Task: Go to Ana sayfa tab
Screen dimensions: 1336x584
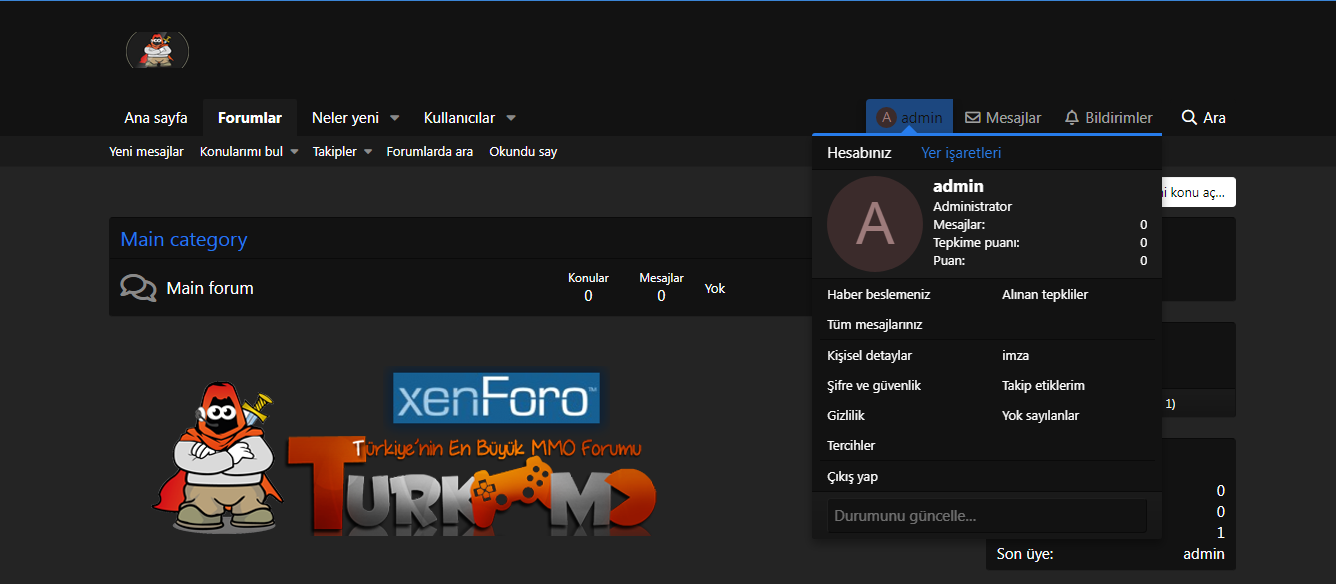Action: (x=156, y=118)
